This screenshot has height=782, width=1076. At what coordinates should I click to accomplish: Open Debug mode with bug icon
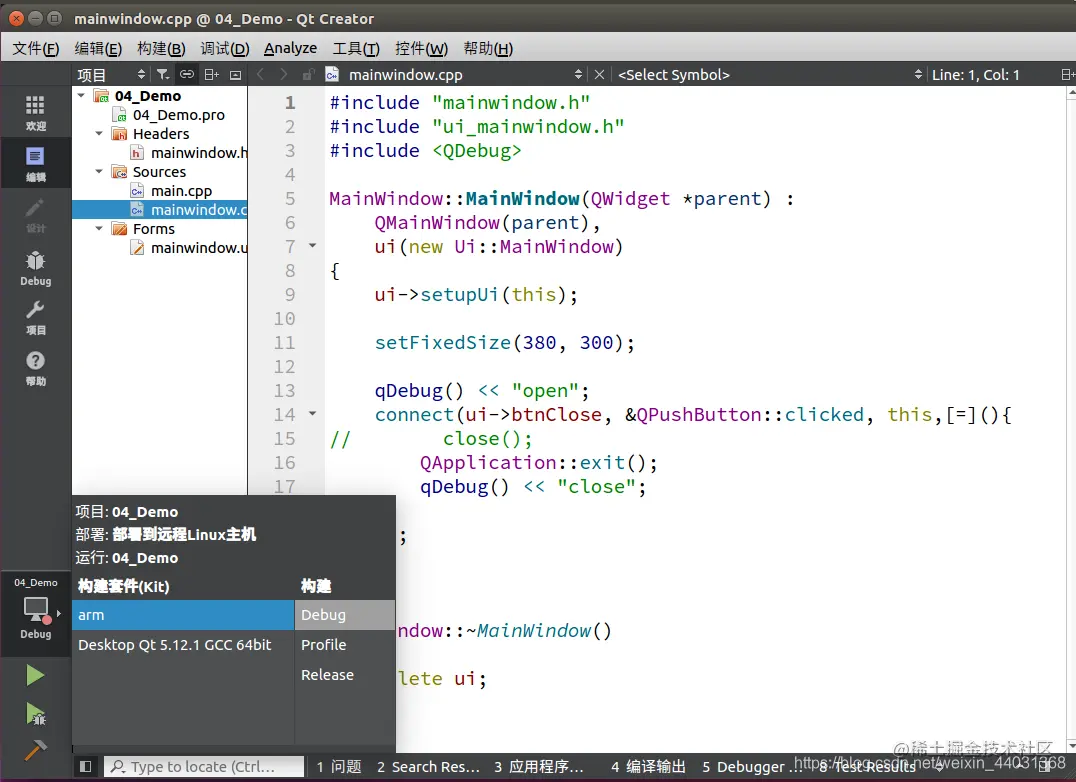click(36, 267)
